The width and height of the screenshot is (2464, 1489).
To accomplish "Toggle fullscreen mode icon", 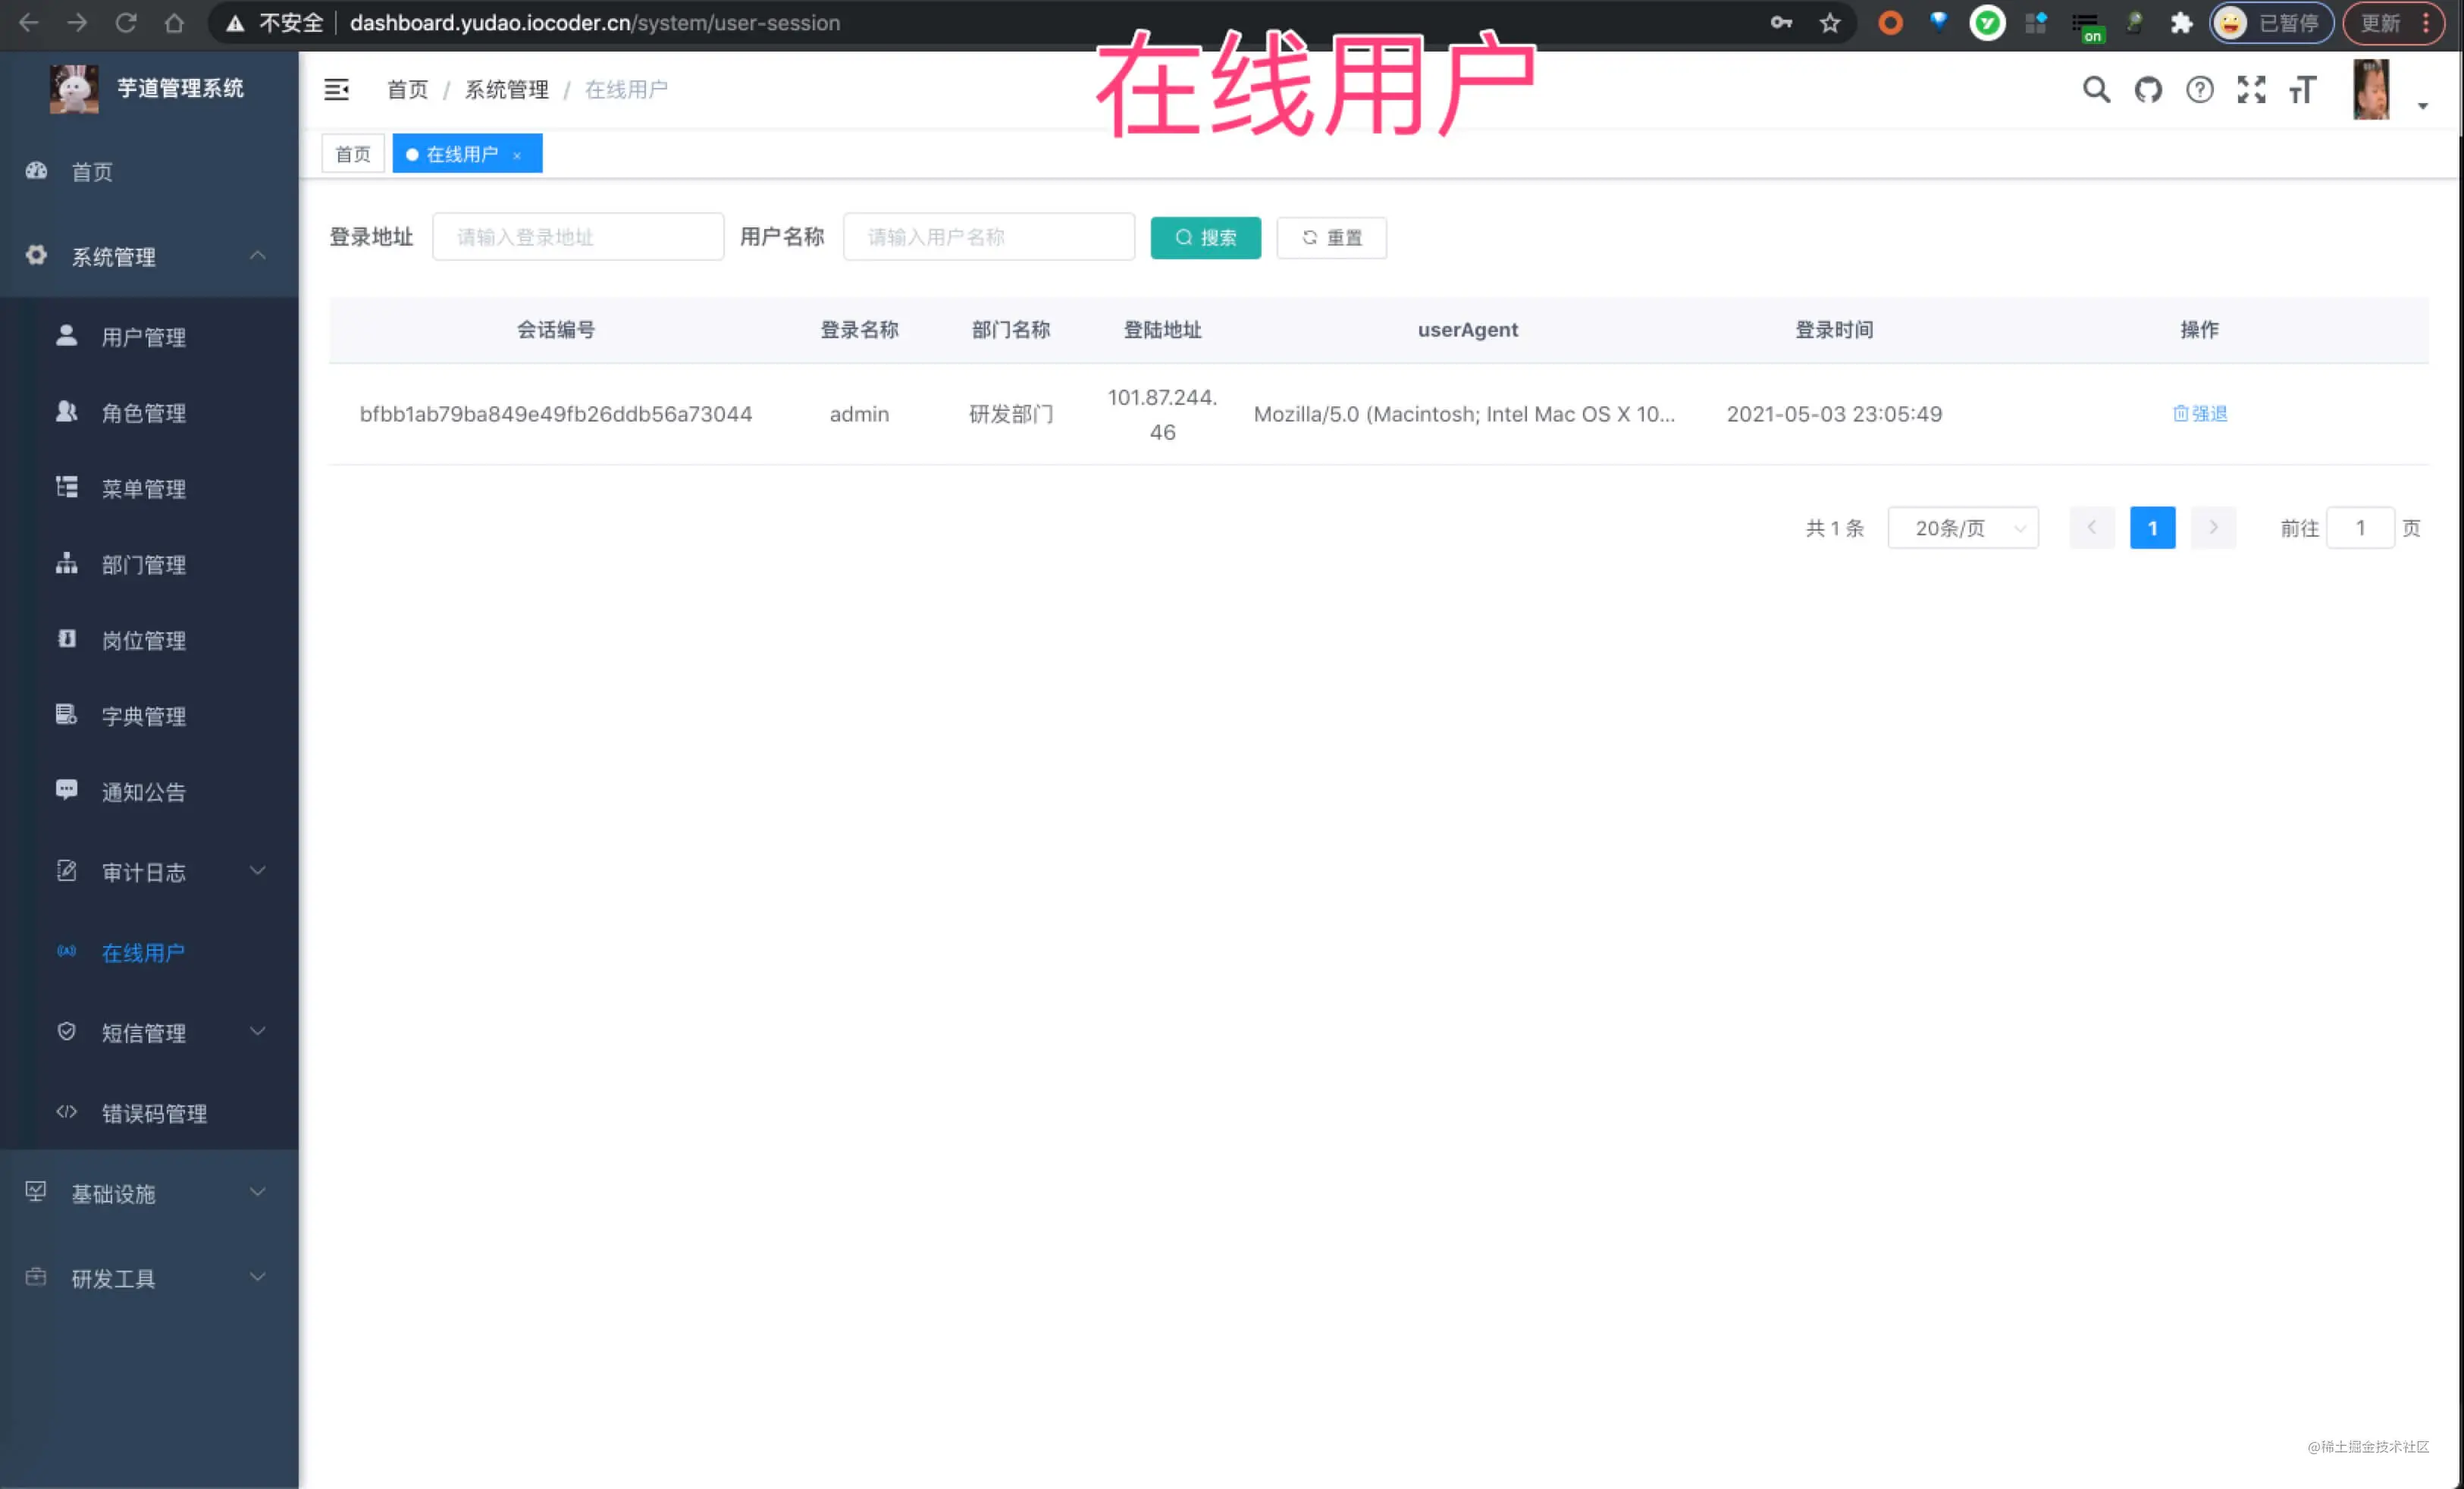I will pos(2251,90).
